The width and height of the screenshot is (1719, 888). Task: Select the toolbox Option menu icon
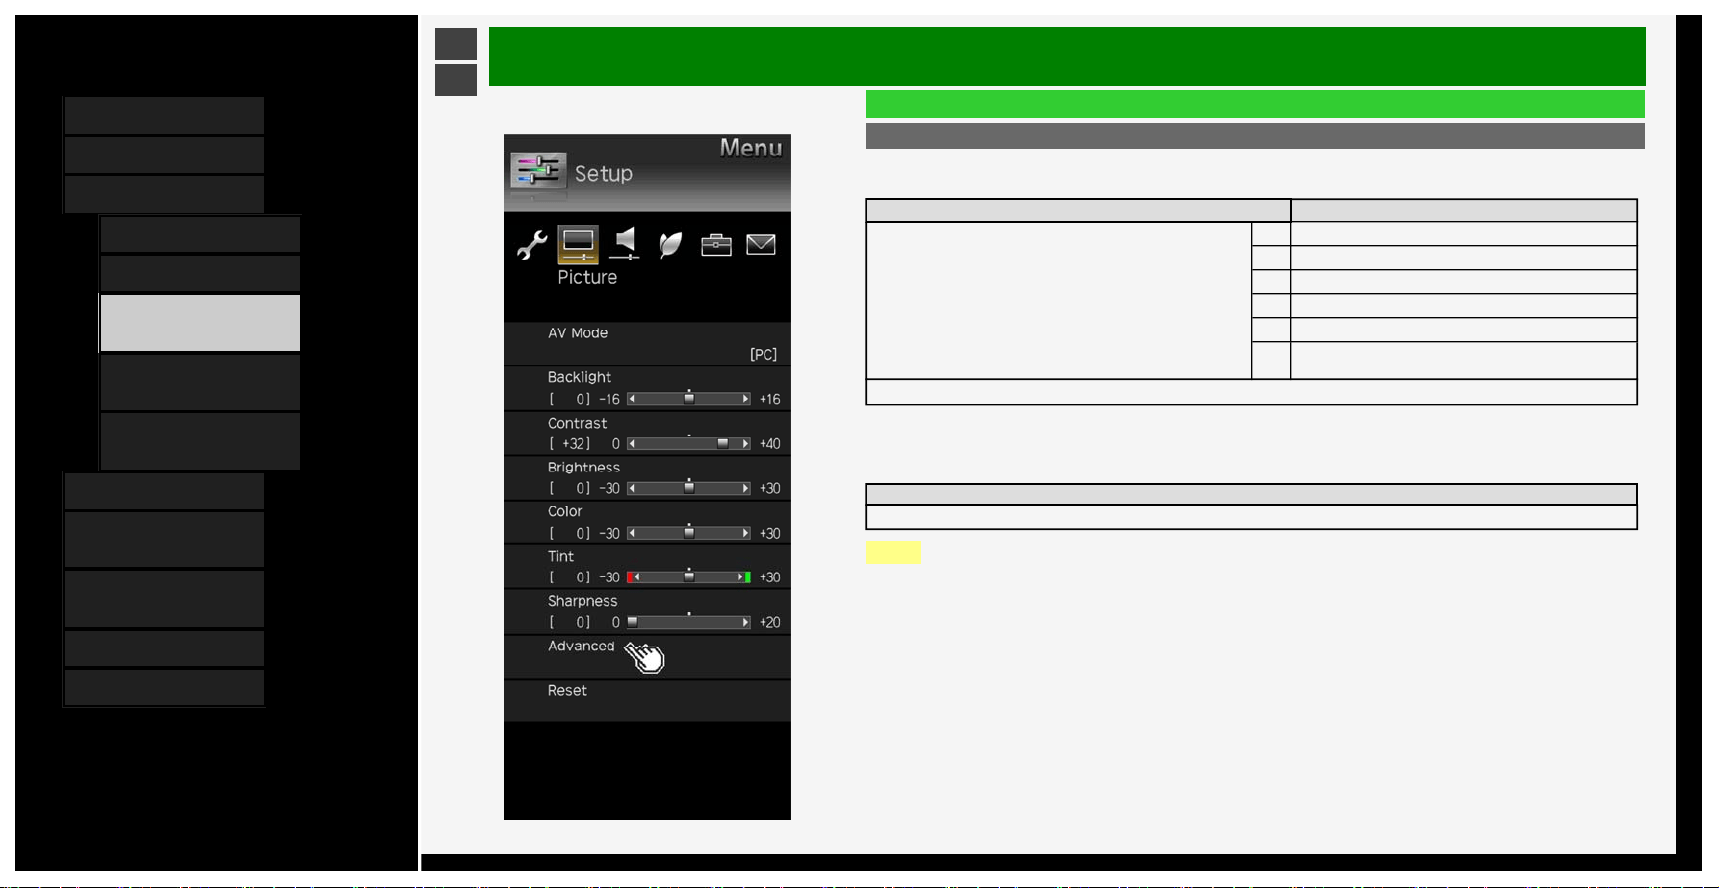point(716,244)
